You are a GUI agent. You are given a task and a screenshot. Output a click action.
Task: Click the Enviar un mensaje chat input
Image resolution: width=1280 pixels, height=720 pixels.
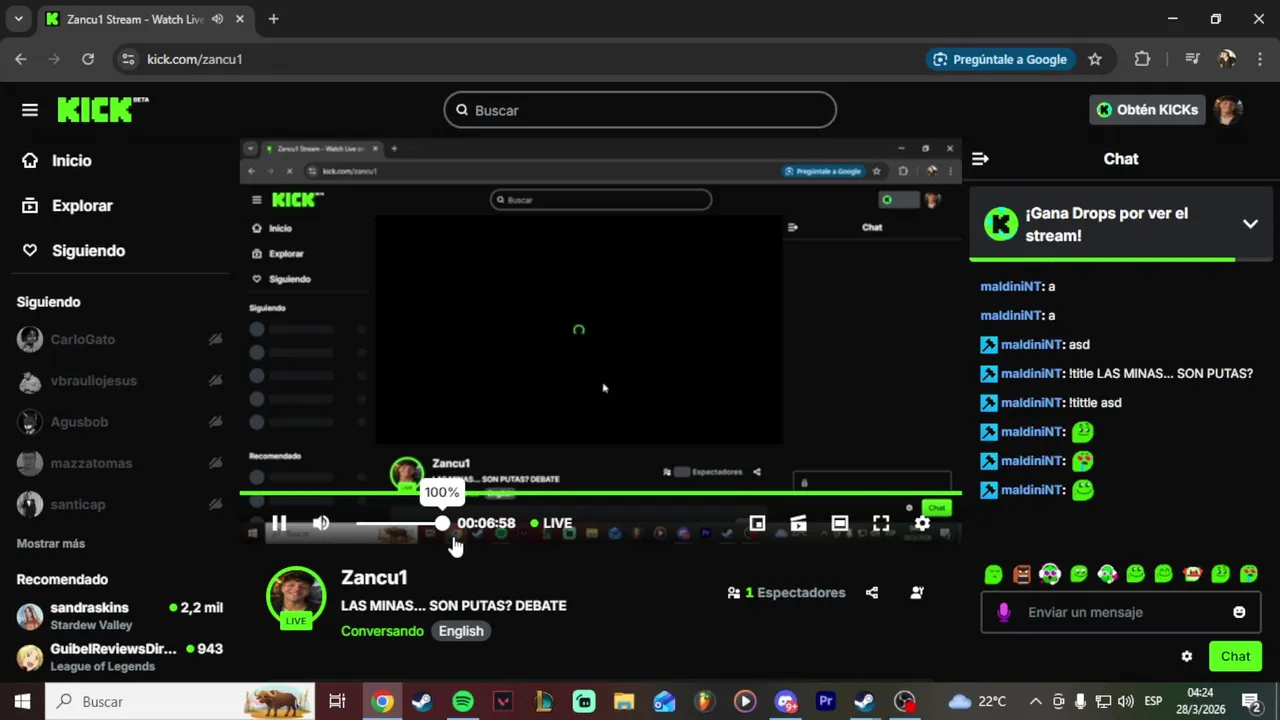point(1120,612)
